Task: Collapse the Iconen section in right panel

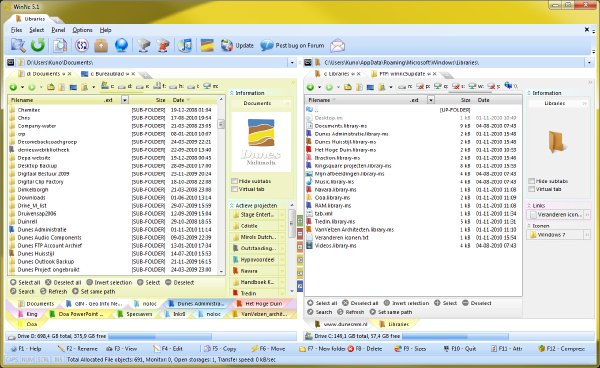Action: (x=529, y=226)
